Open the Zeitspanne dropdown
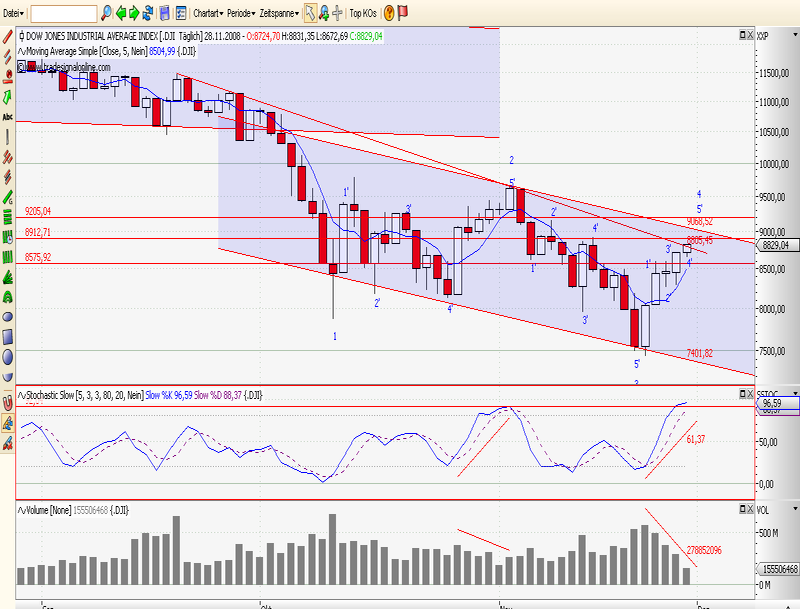 point(279,13)
